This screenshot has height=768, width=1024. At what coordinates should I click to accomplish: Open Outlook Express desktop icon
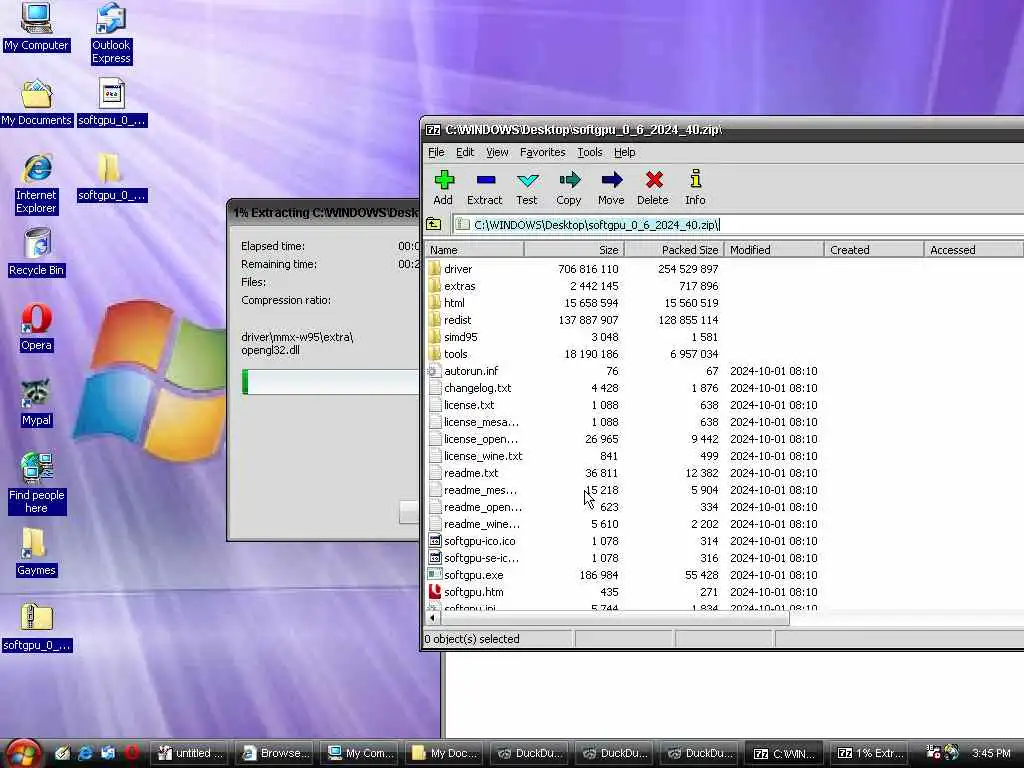[x=111, y=34]
